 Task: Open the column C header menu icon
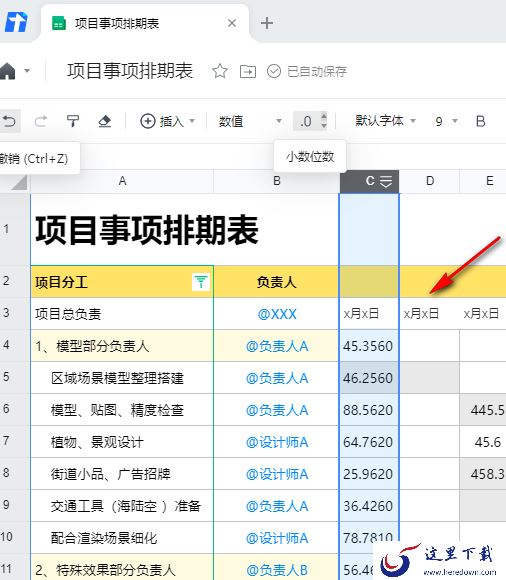(x=386, y=181)
